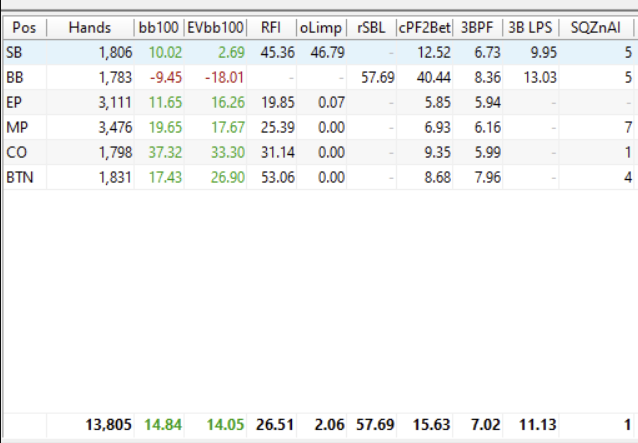
Task: Click the EP cPF2Bet value 5.85
Action: 437,103
